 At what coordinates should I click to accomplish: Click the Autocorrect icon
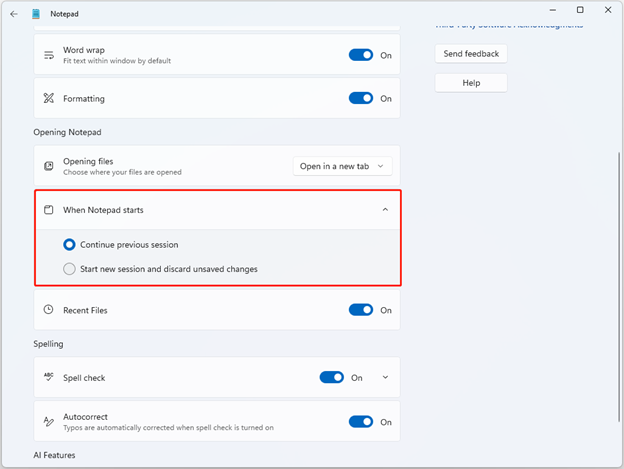49,422
